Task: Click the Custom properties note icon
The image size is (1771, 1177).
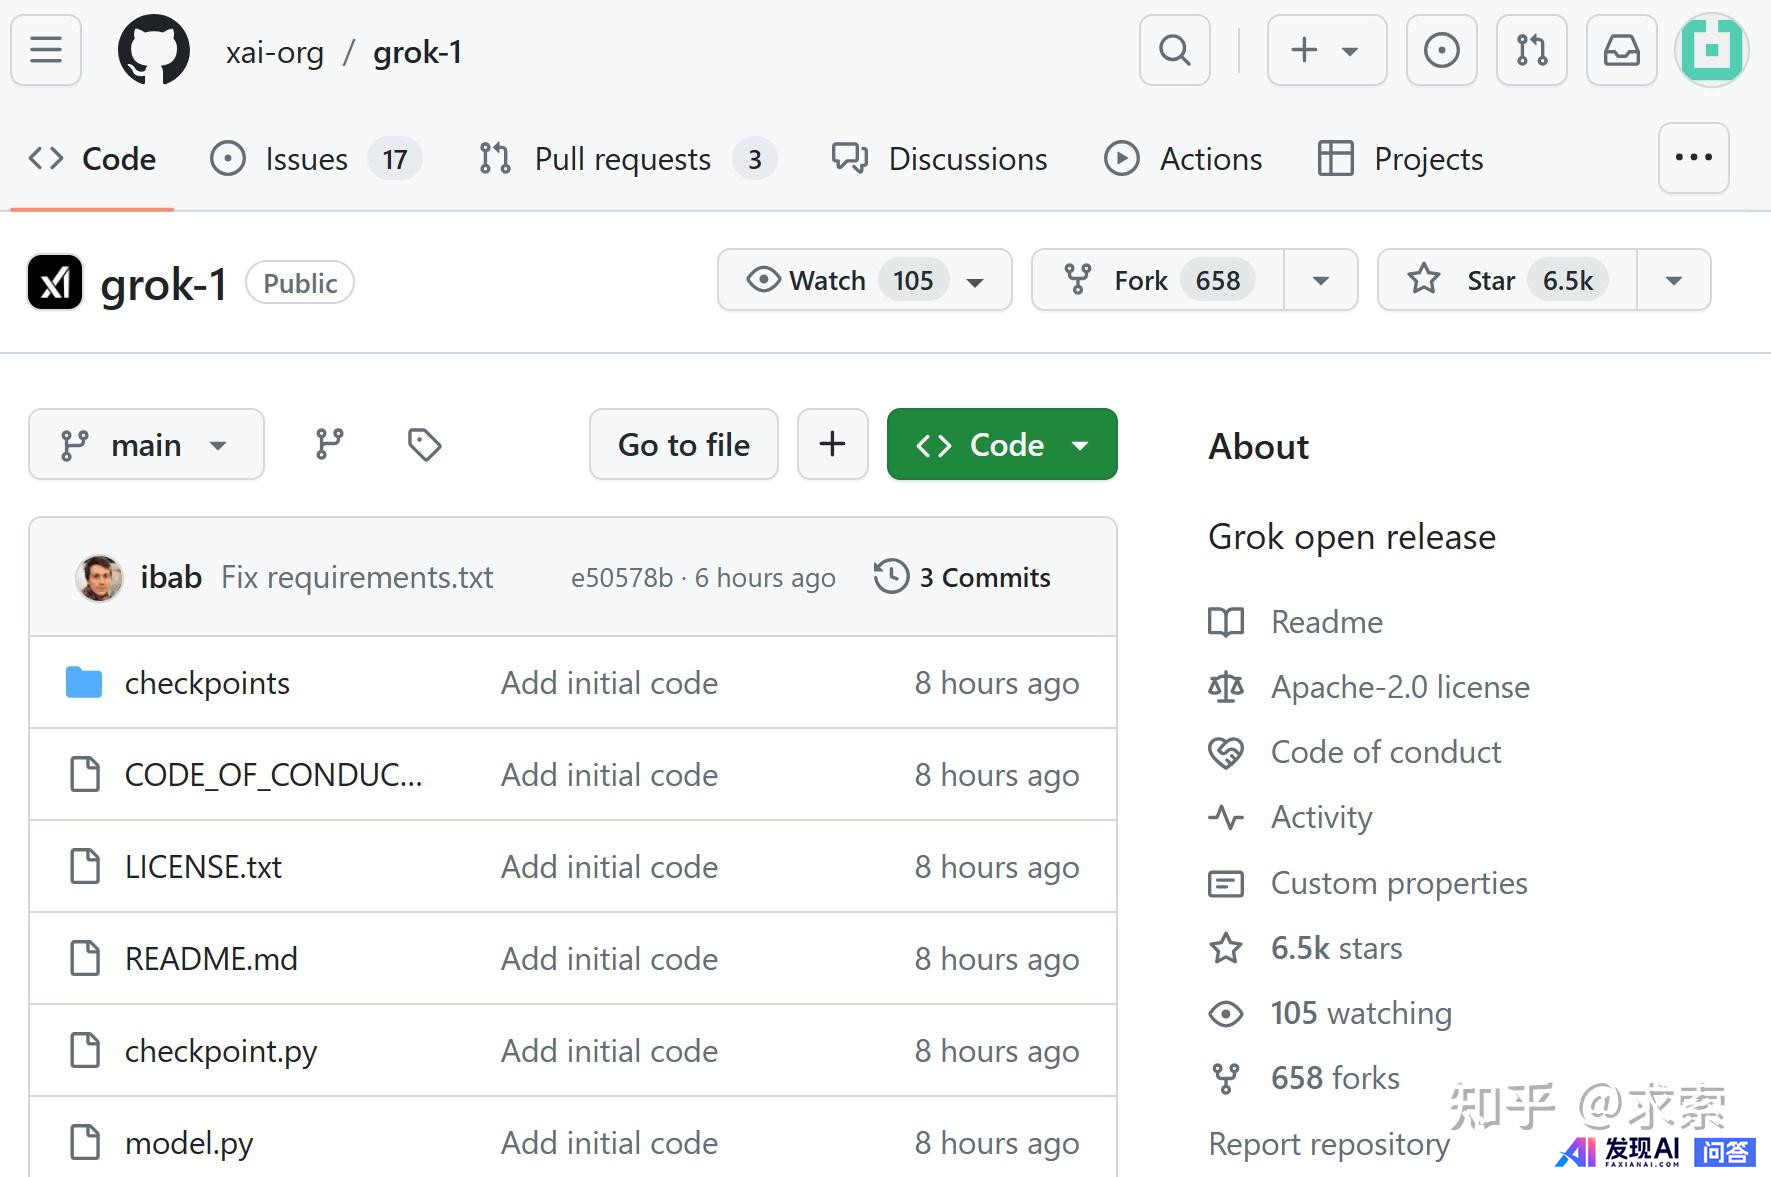Action: coord(1226,883)
